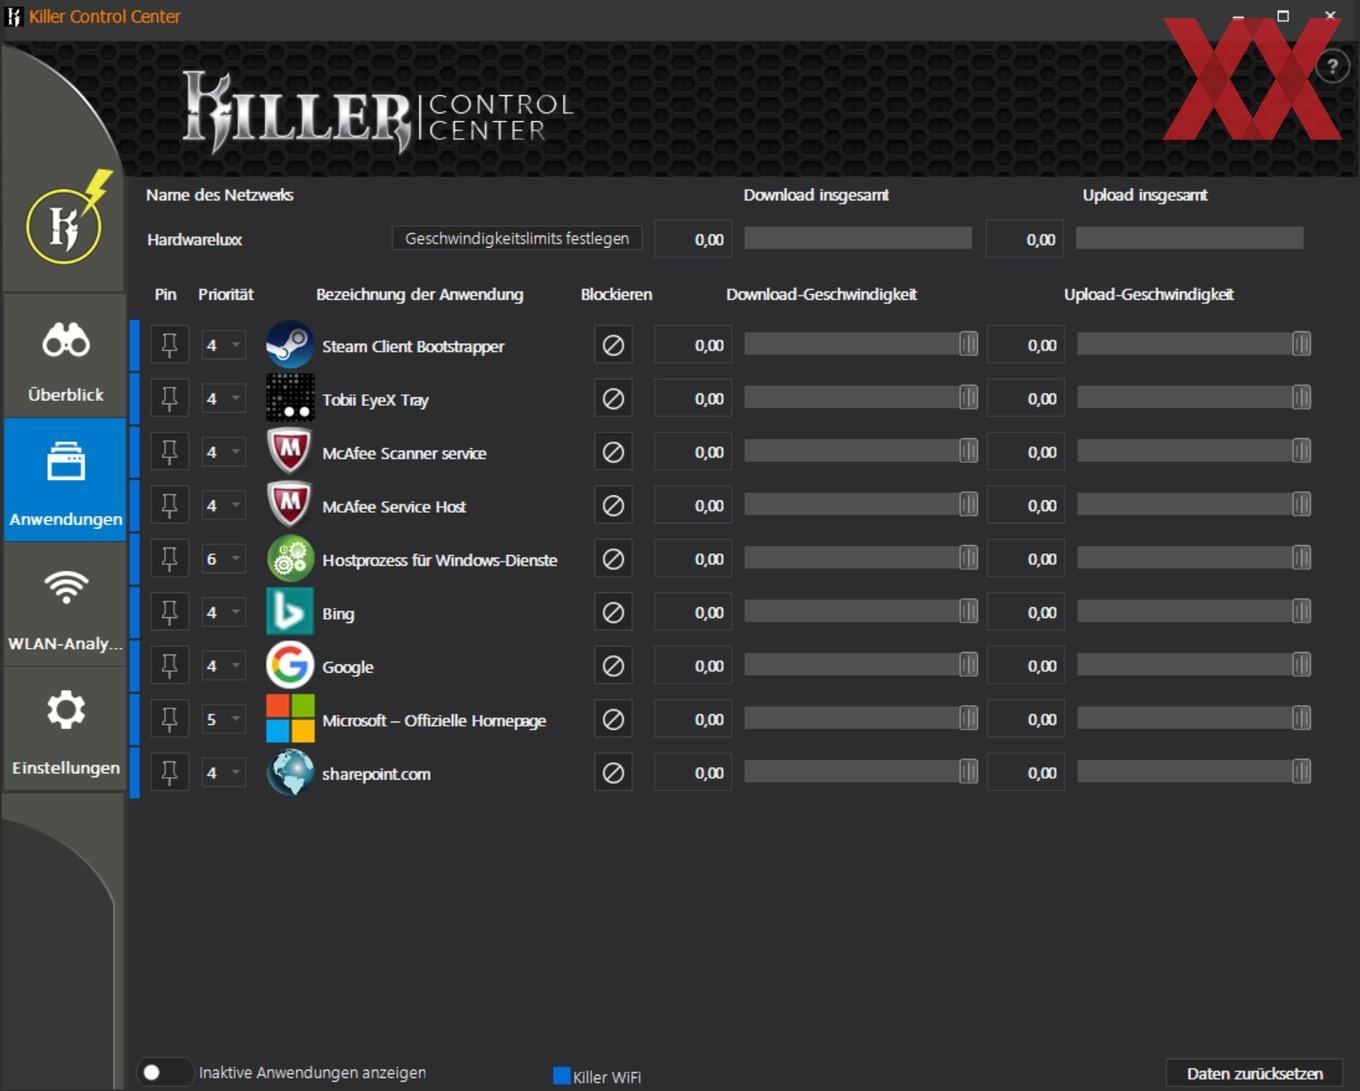Click the Google app icon
Screen dimensions: 1360x1091
tap(290, 666)
